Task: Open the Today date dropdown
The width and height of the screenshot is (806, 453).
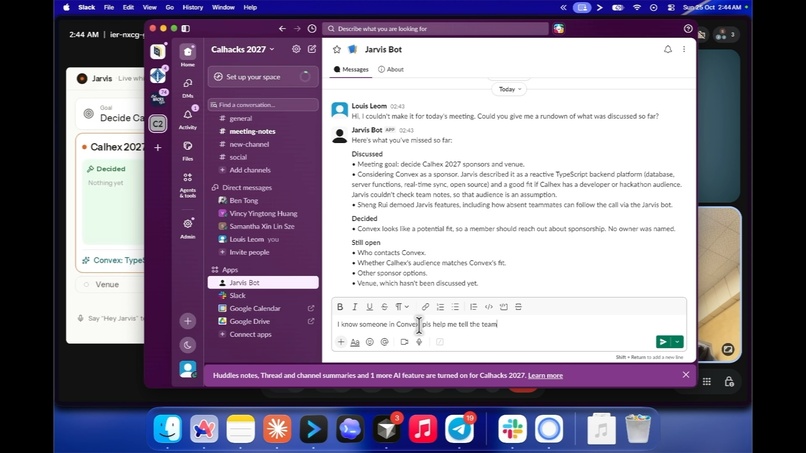Action: [509, 89]
